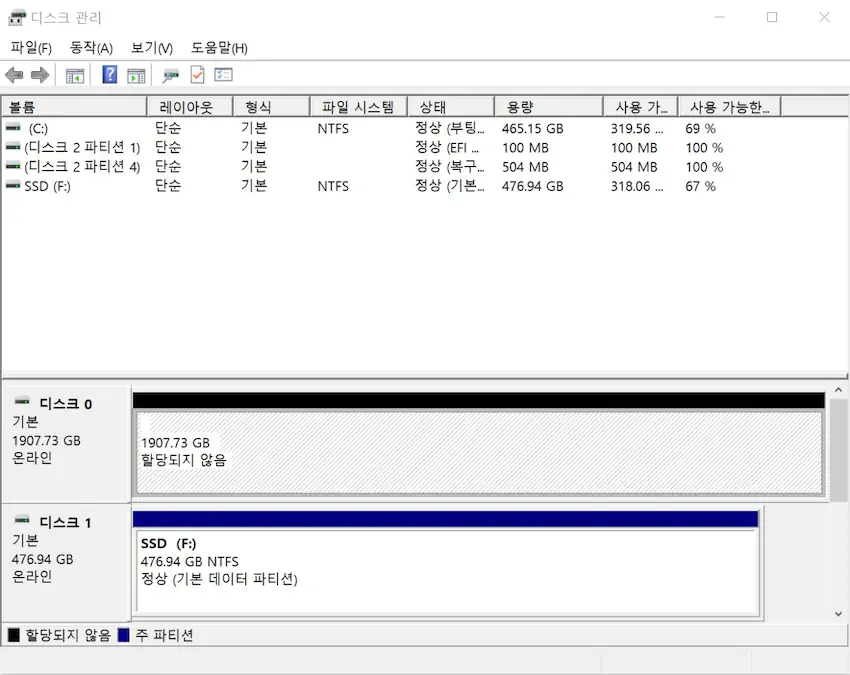Click the 정상 (EFI ... status cell

tap(447, 147)
